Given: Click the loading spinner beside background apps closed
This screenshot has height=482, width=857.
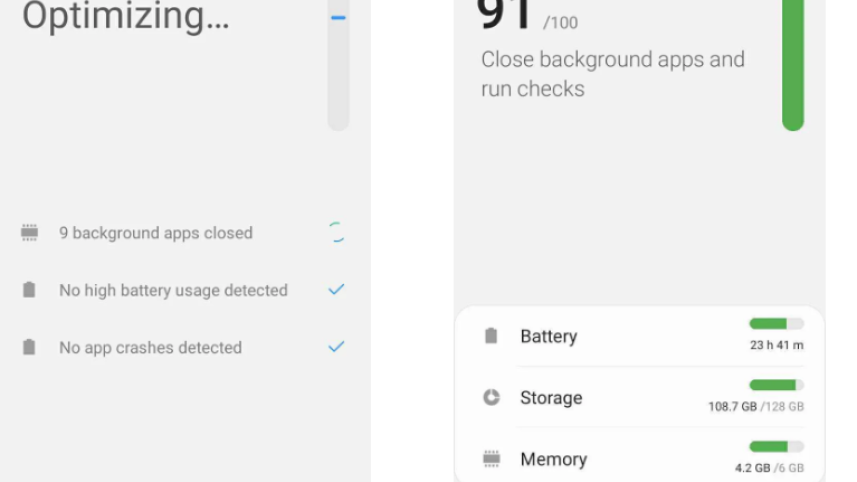Looking at the screenshot, I should point(337,233).
